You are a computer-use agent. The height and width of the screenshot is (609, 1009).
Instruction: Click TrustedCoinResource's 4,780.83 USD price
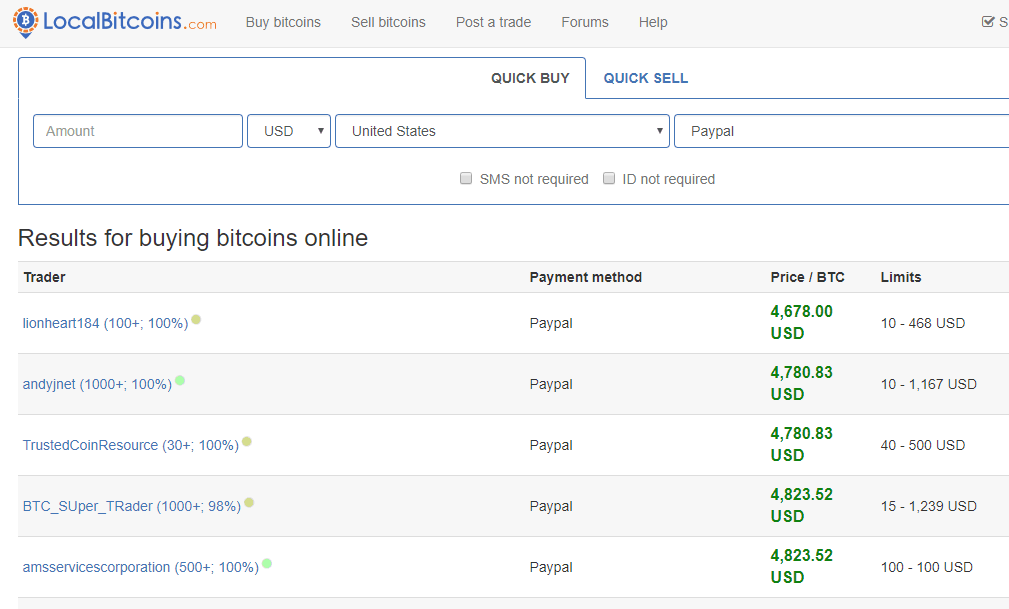click(802, 445)
